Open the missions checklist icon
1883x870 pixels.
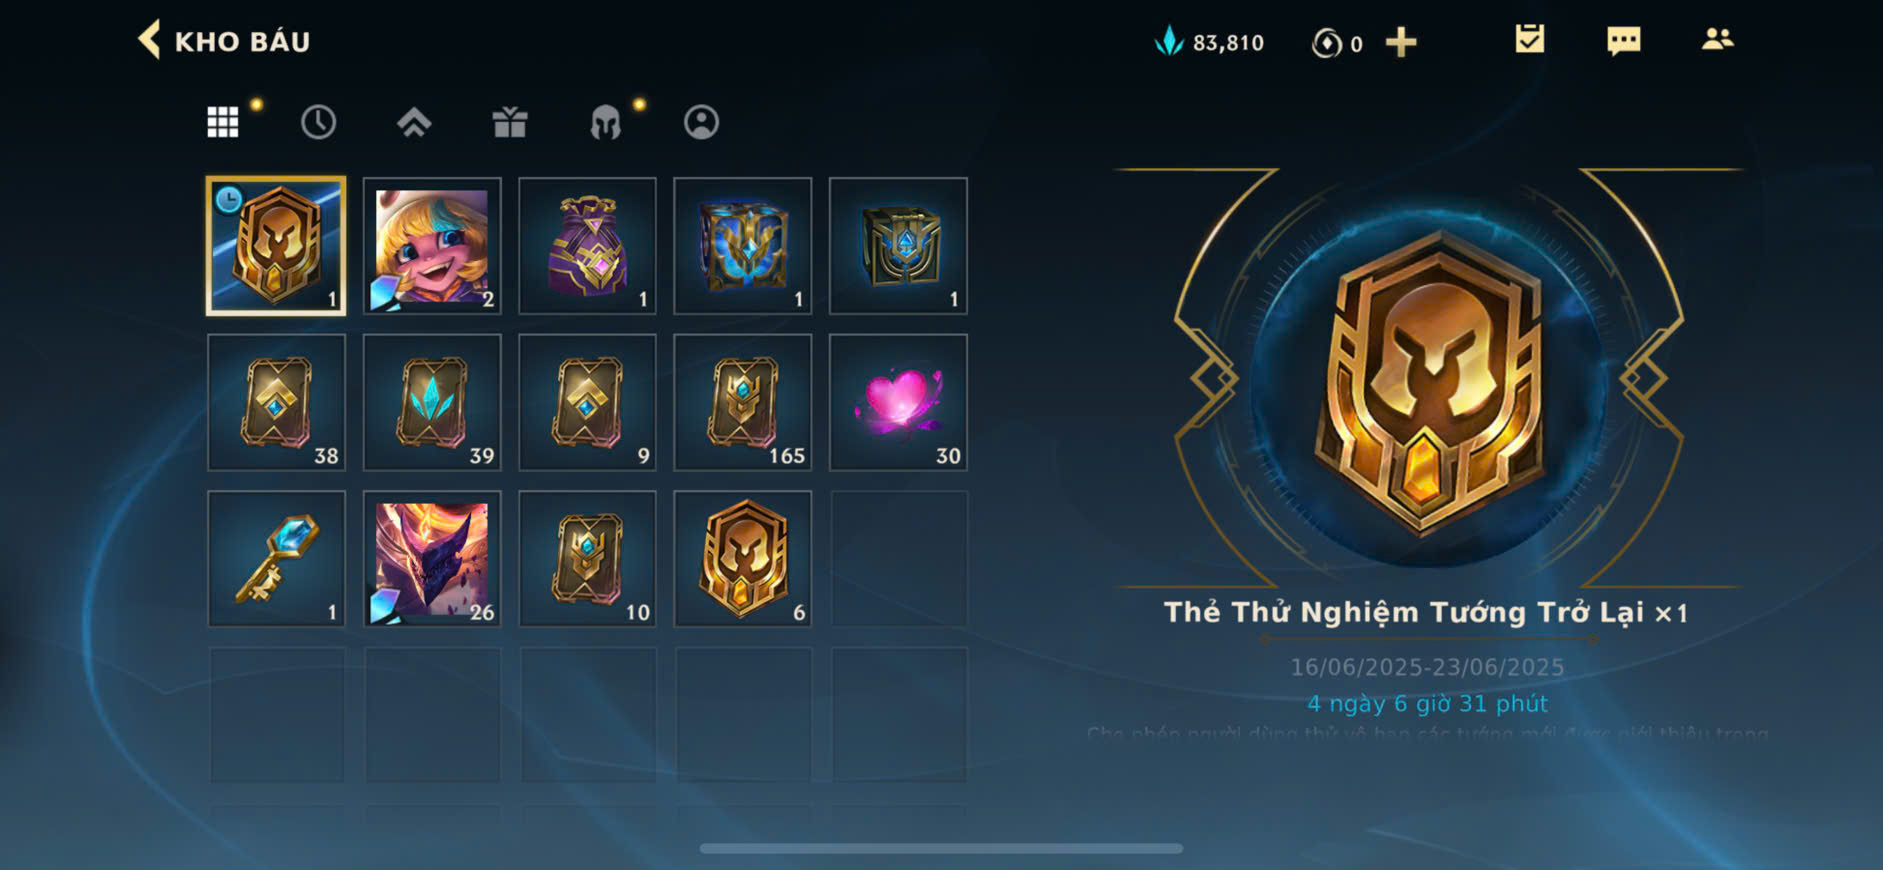point(1529,40)
